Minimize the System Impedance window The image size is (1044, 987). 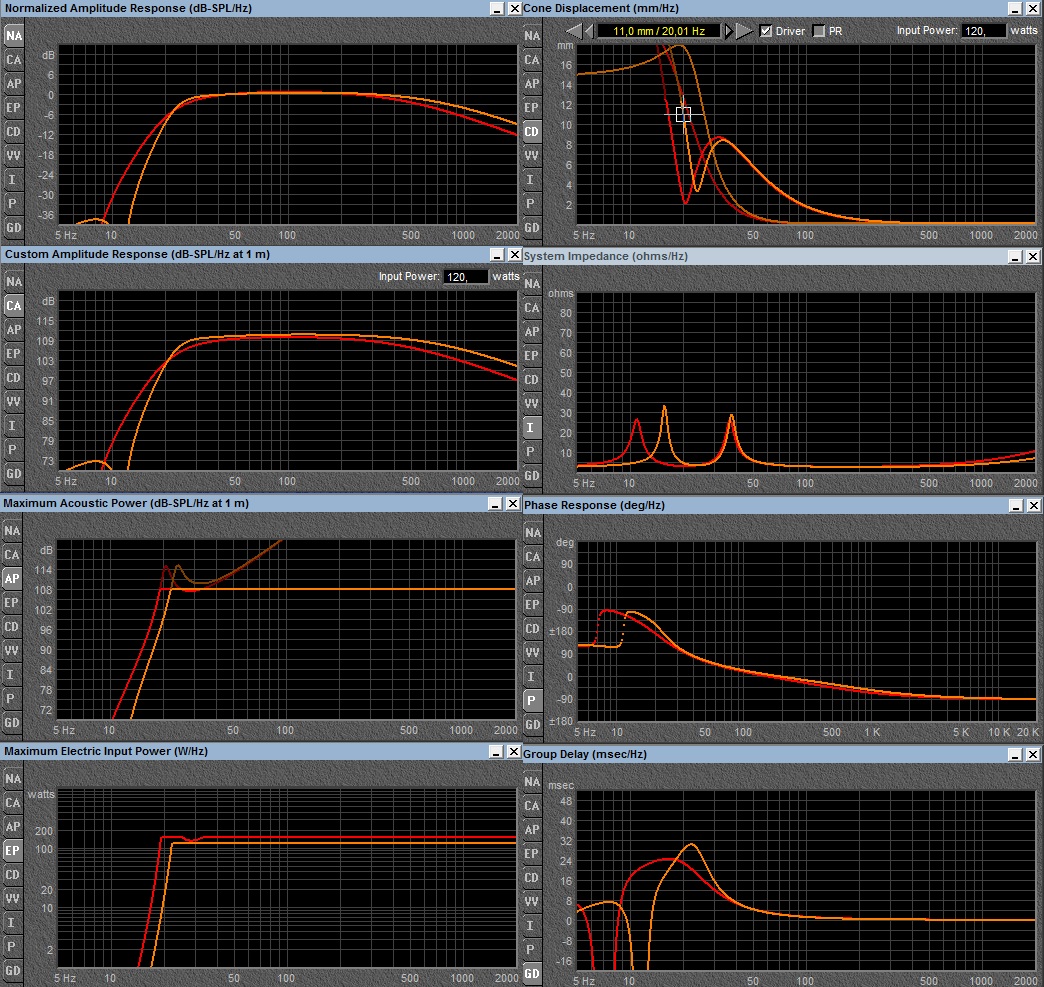(1015, 256)
